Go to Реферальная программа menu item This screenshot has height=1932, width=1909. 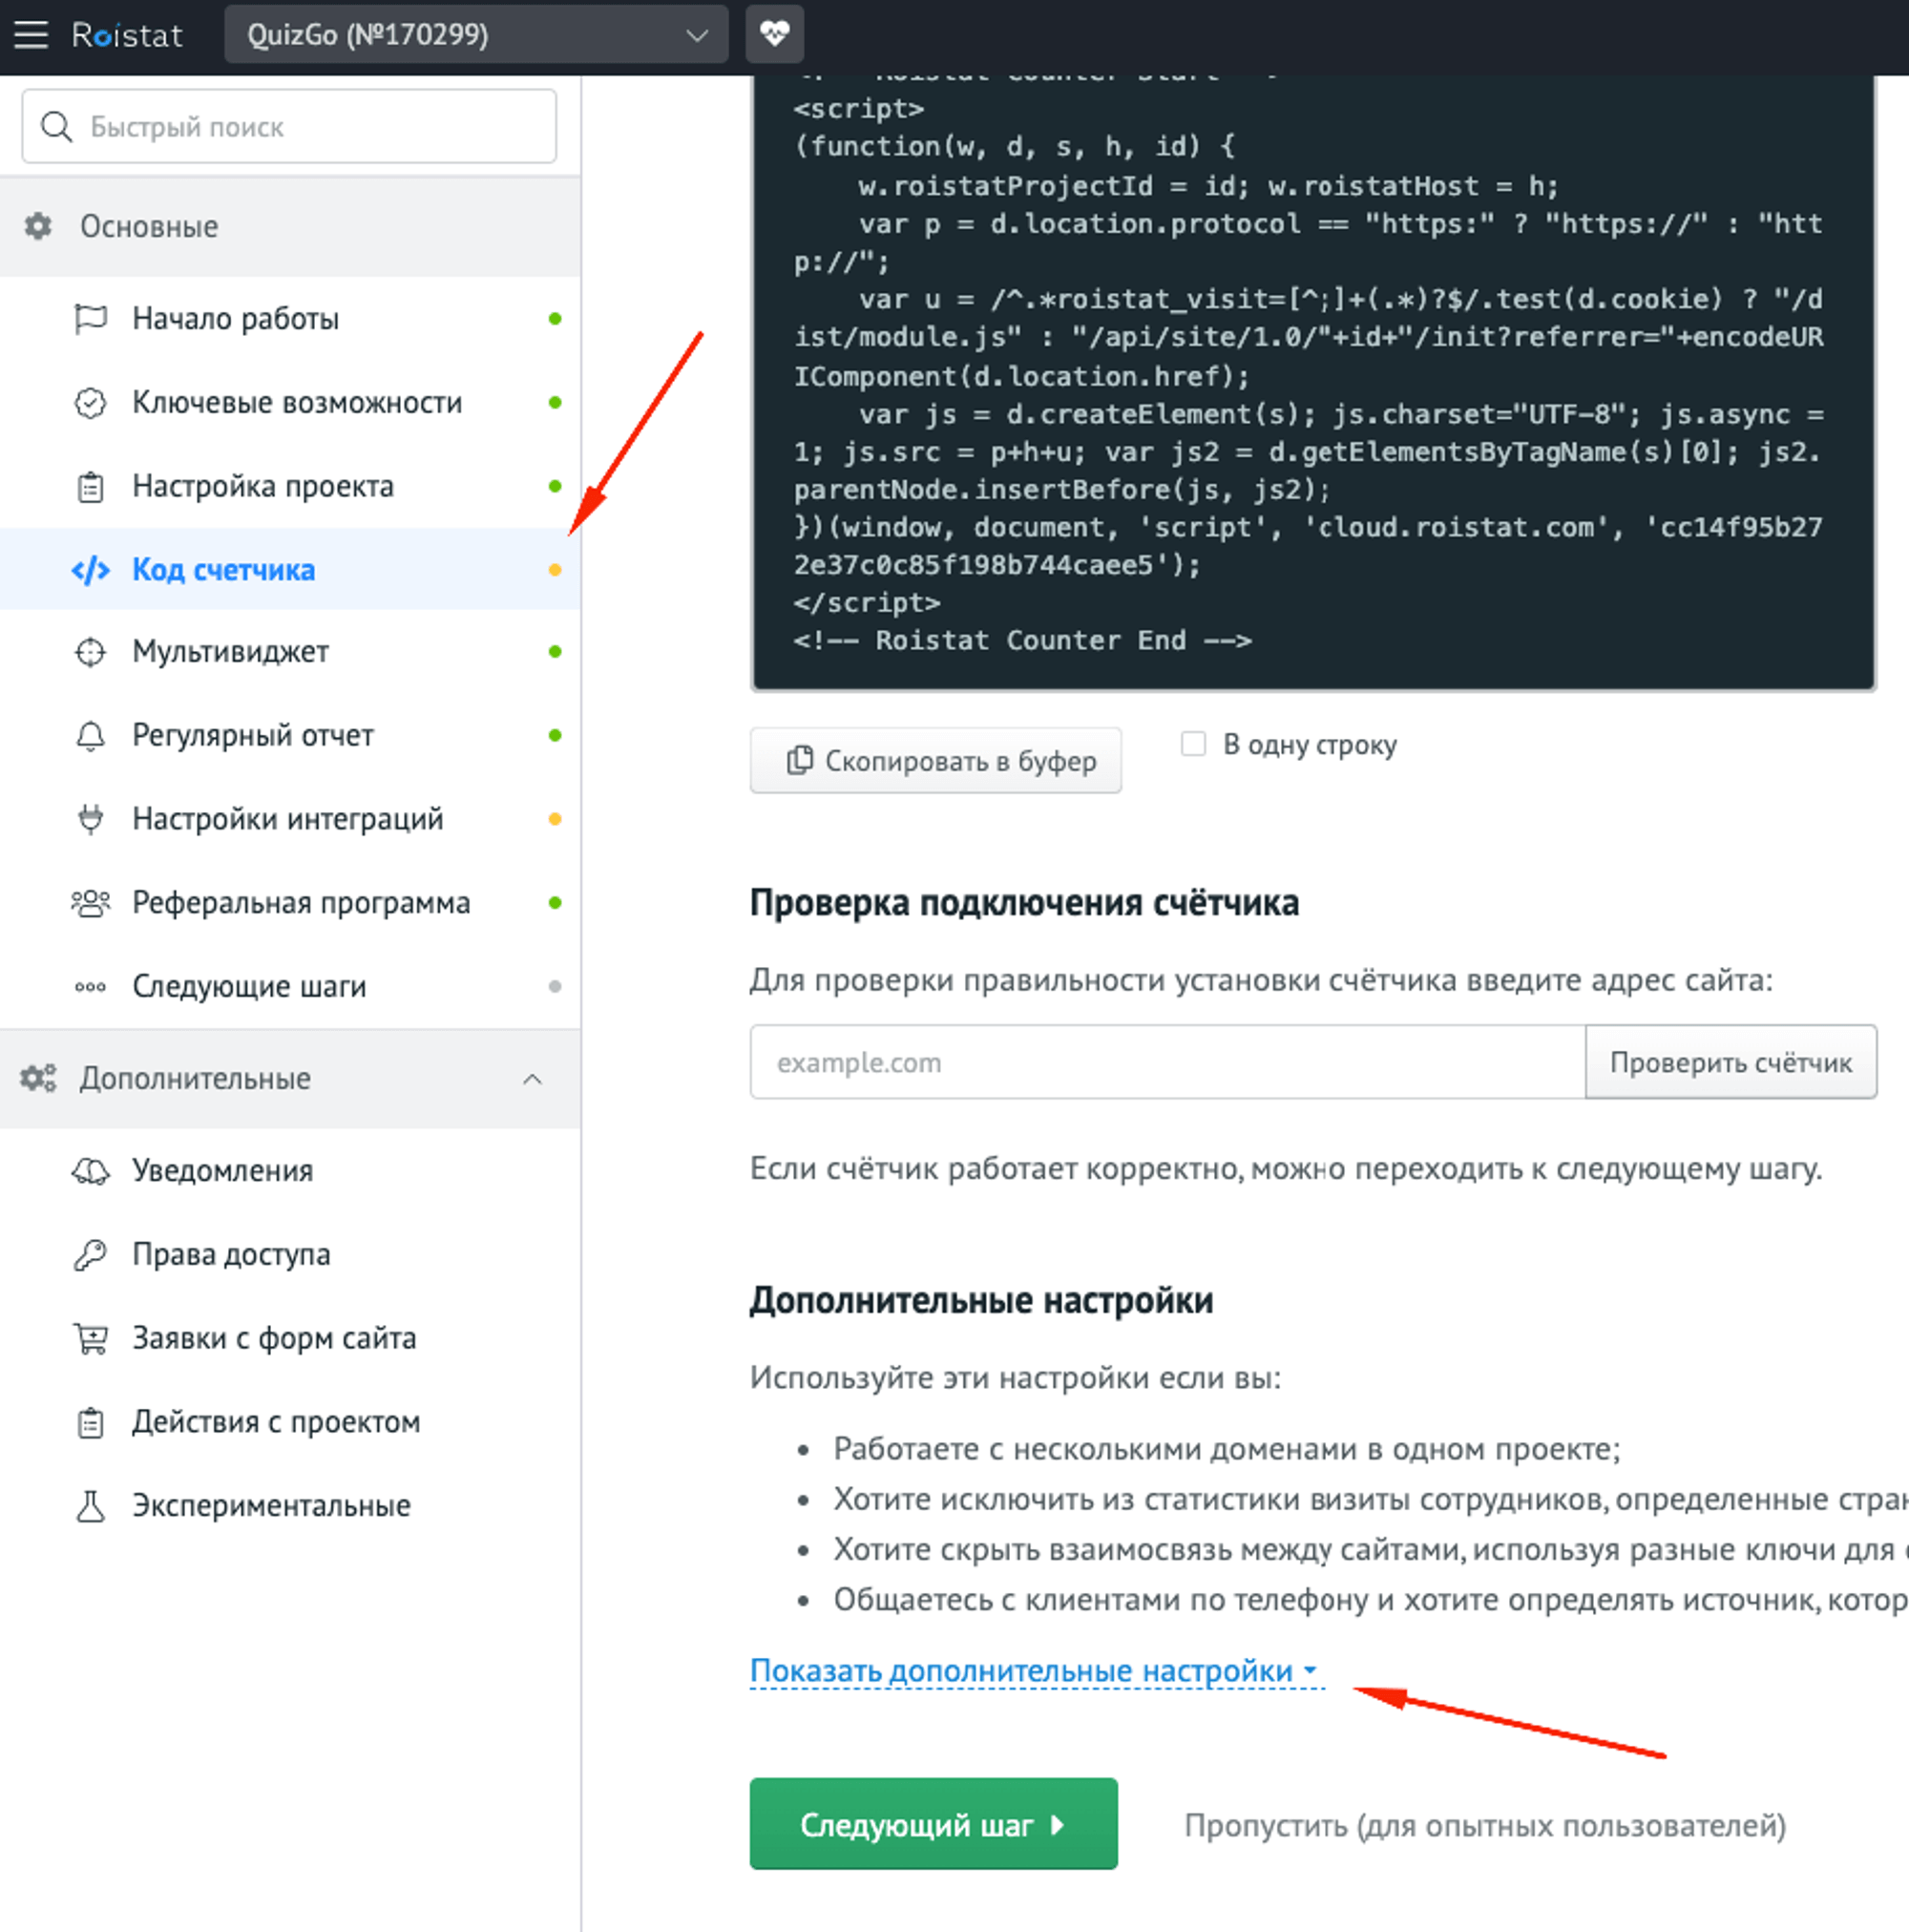[x=300, y=903]
